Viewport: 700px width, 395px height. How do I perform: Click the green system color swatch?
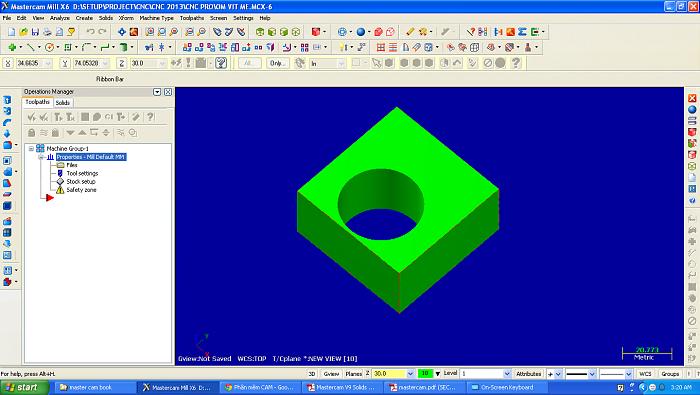point(425,374)
